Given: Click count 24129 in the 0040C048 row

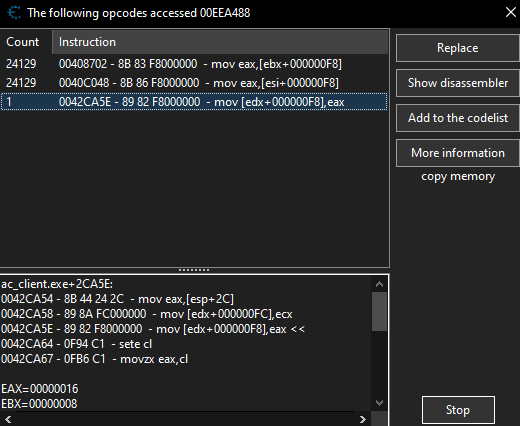Looking at the screenshot, I should pyautogui.click(x=21, y=83).
